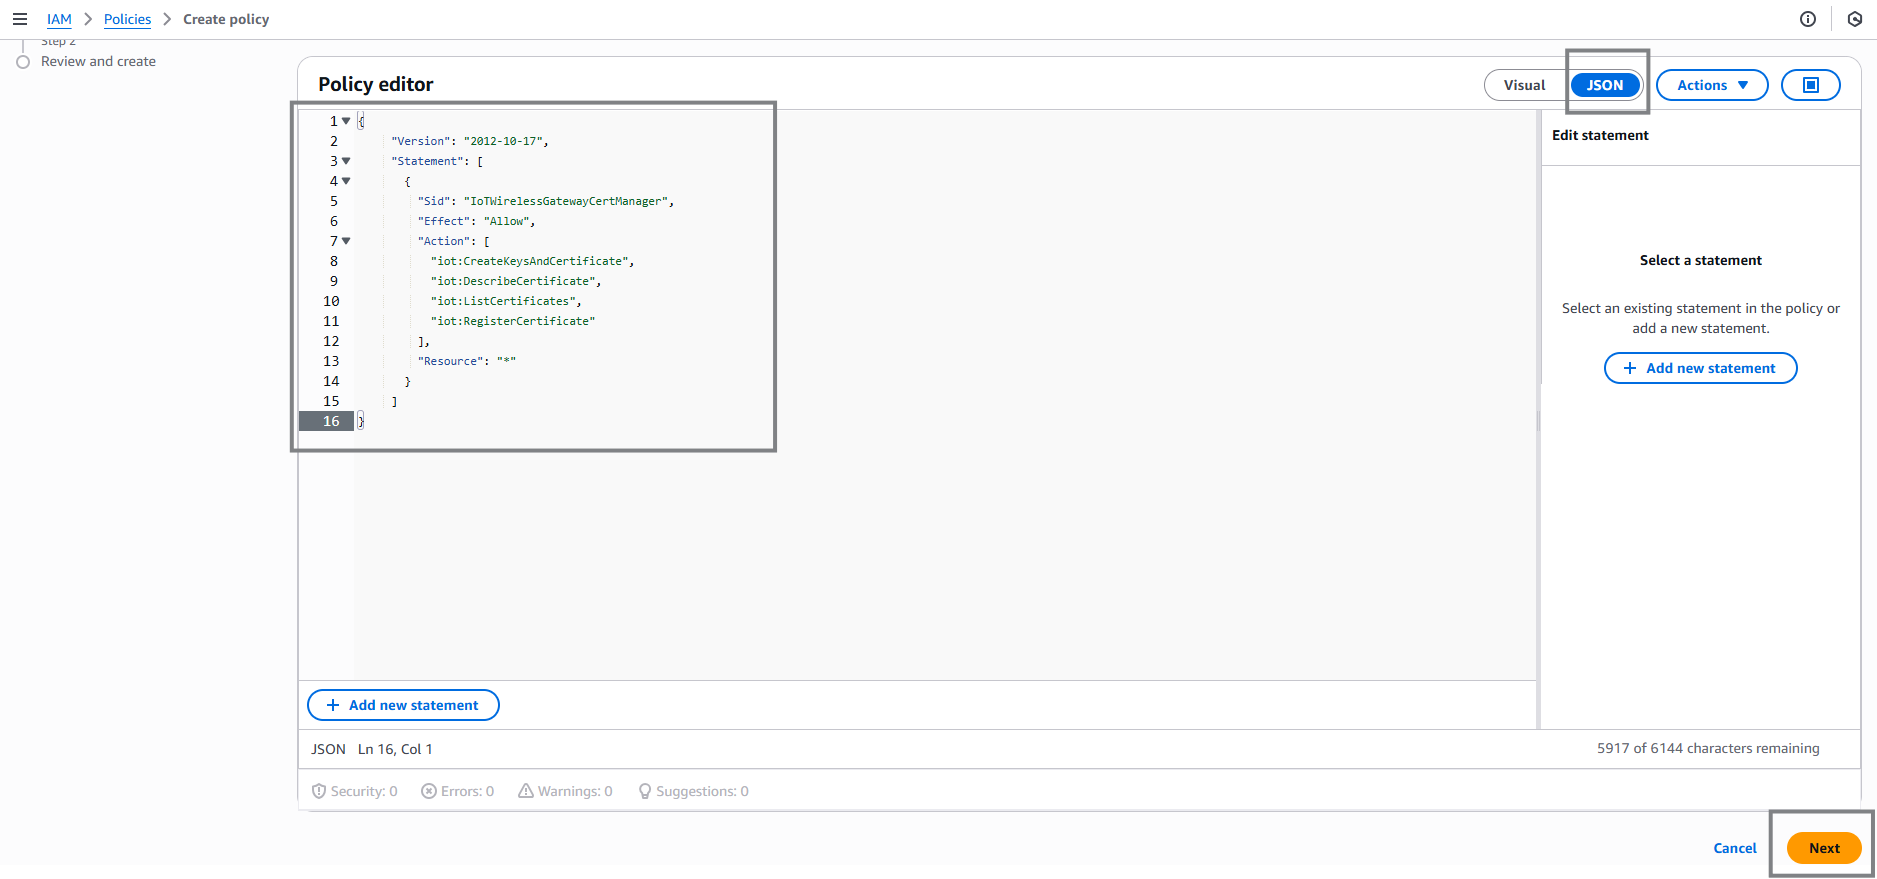Click the Warnings triangle status icon

point(526,791)
